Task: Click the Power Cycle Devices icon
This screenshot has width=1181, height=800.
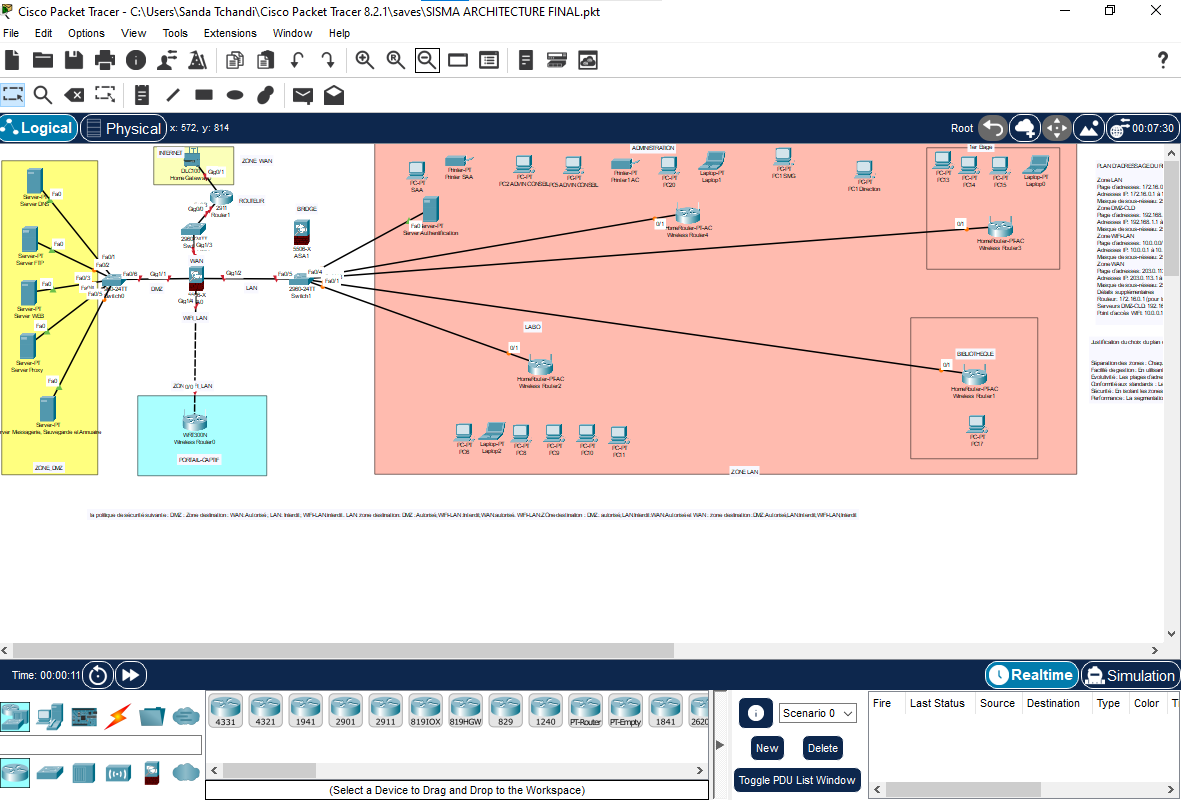Action: click(x=98, y=675)
